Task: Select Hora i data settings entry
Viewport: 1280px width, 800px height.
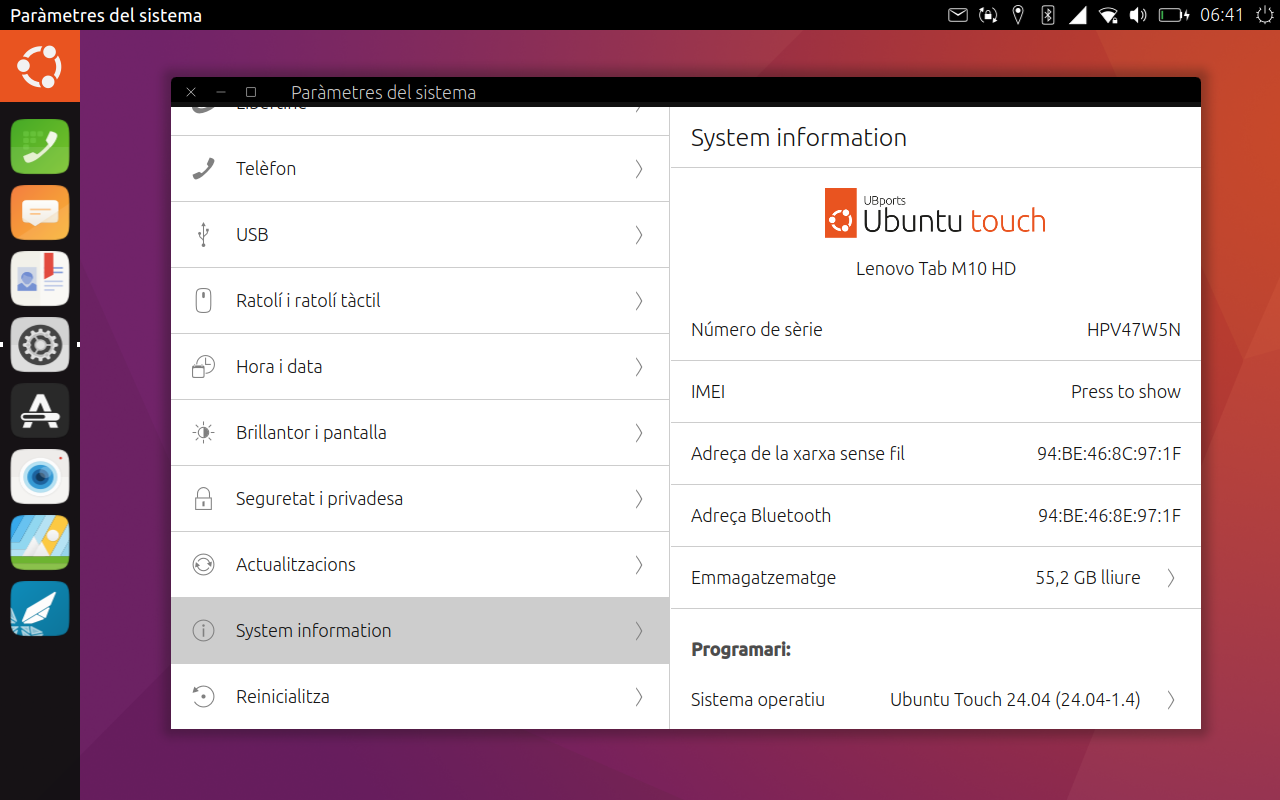Action: (420, 366)
